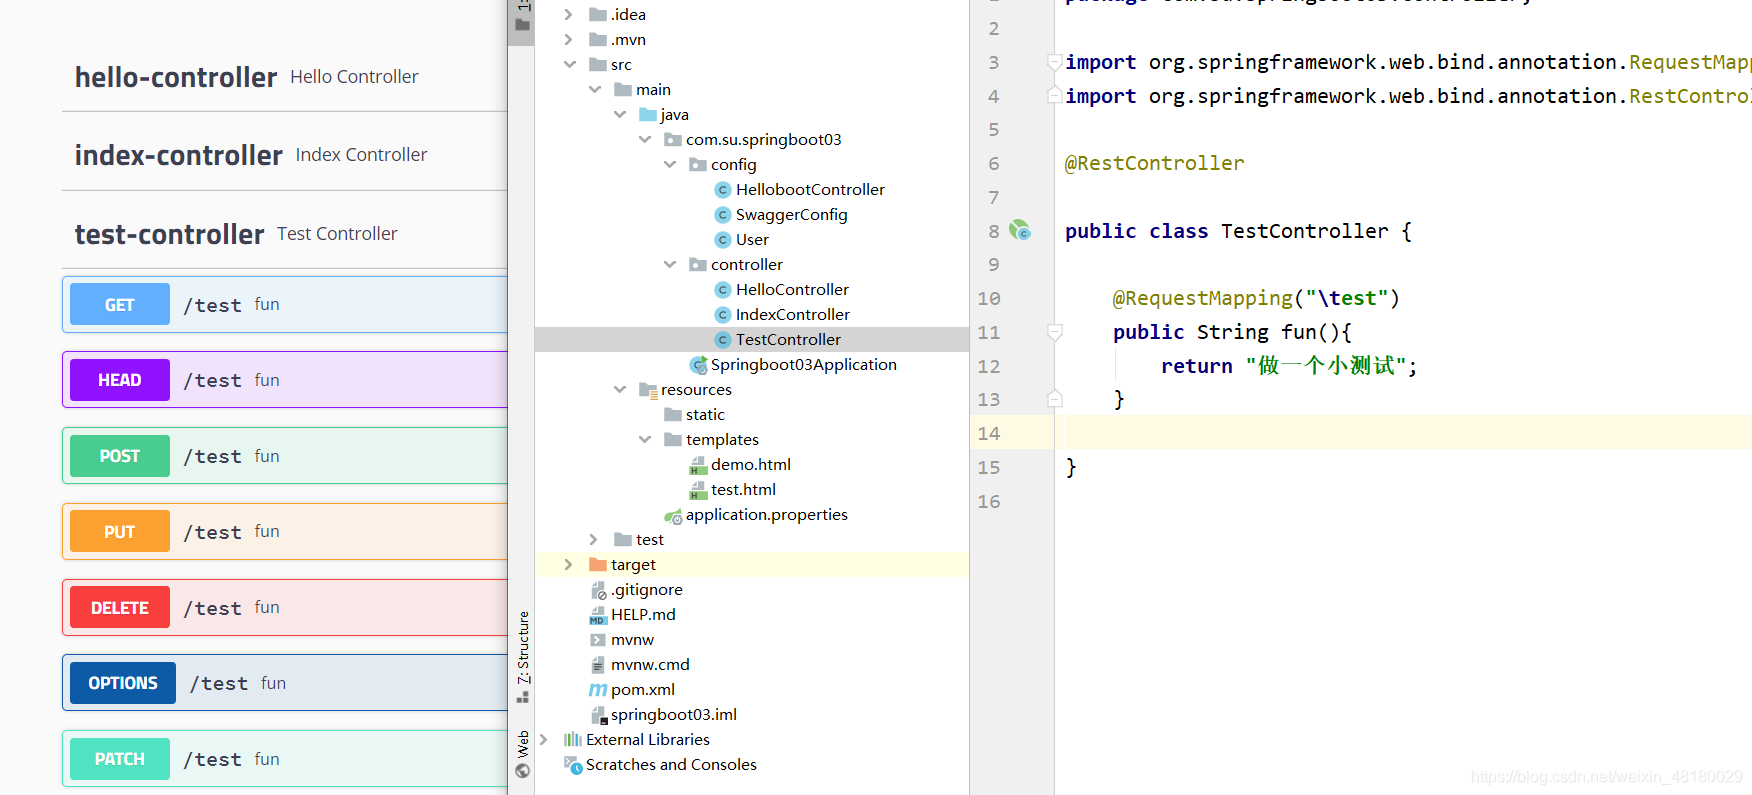Image resolution: width=1752 pixels, height=795 pixels.
Task: Click the HelloController class icon
Action: coord(722,290)
